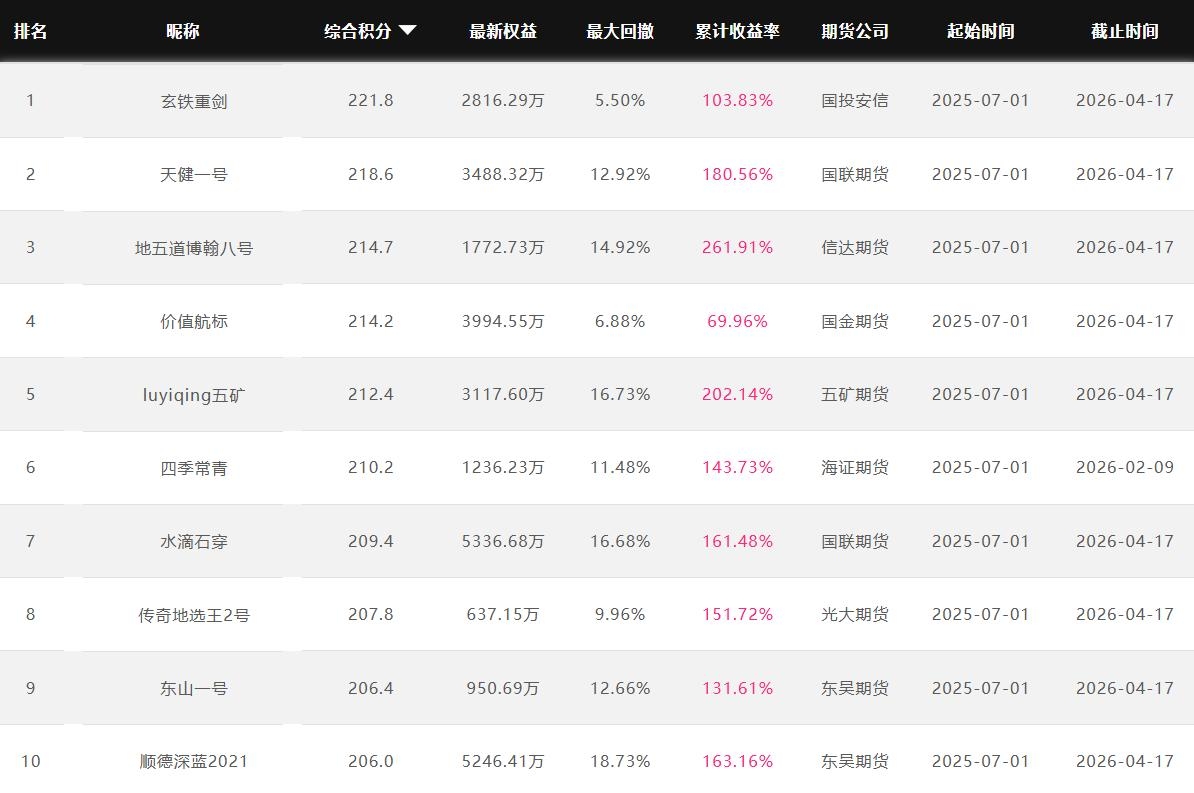Sort by 累计收益率 column header
1194x793 pixels.
(x=737, y=31)
